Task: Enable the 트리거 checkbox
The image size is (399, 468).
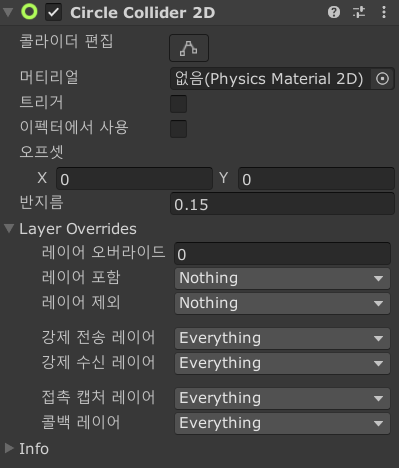Action: pyautogui.click(x=178, y=104)
